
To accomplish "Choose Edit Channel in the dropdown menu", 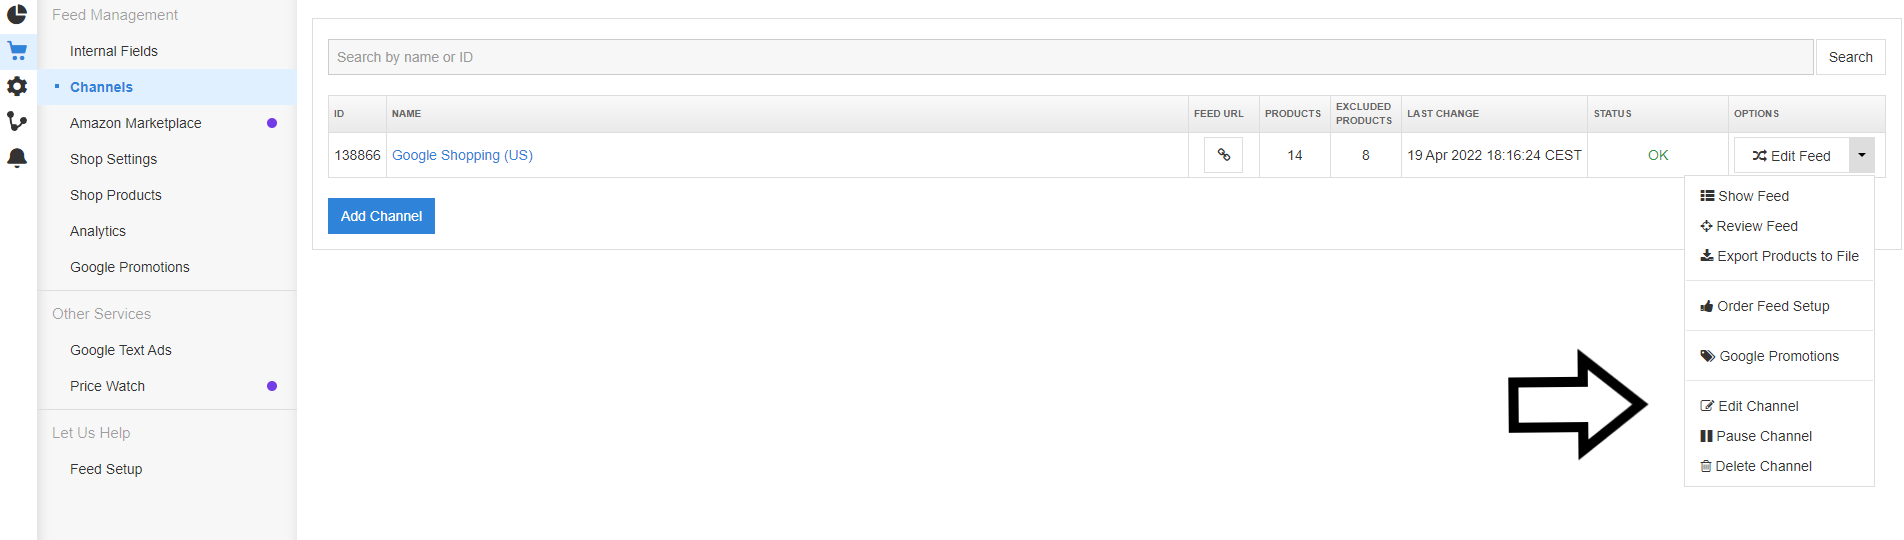I will pos(1757,406).
